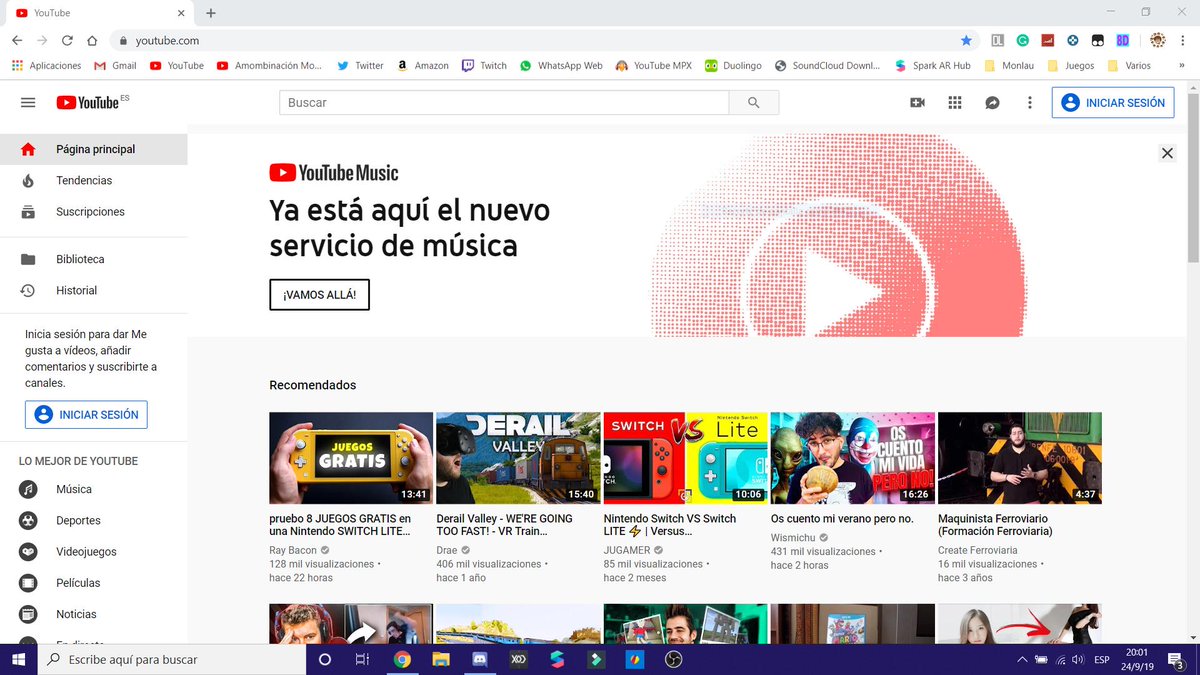The height and width of the screenshot is (675, 1200).
Task: Open the notification center icon
Action: coord(1175,659)
